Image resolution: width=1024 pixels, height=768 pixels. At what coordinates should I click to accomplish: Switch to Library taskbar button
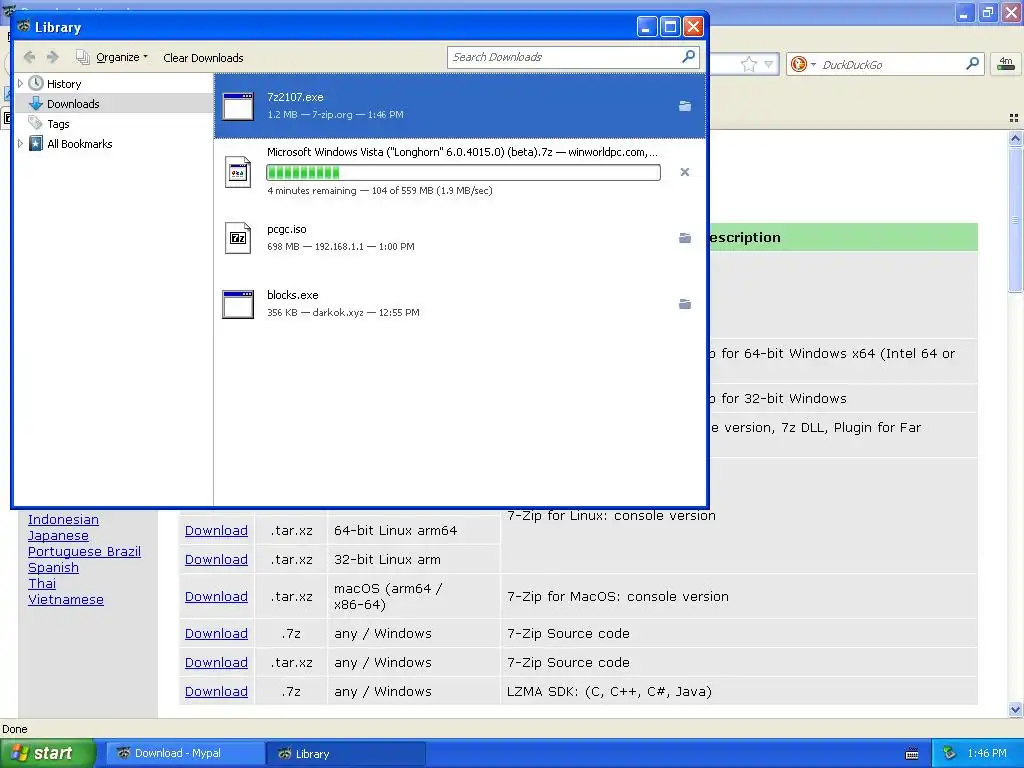(345, 753)
